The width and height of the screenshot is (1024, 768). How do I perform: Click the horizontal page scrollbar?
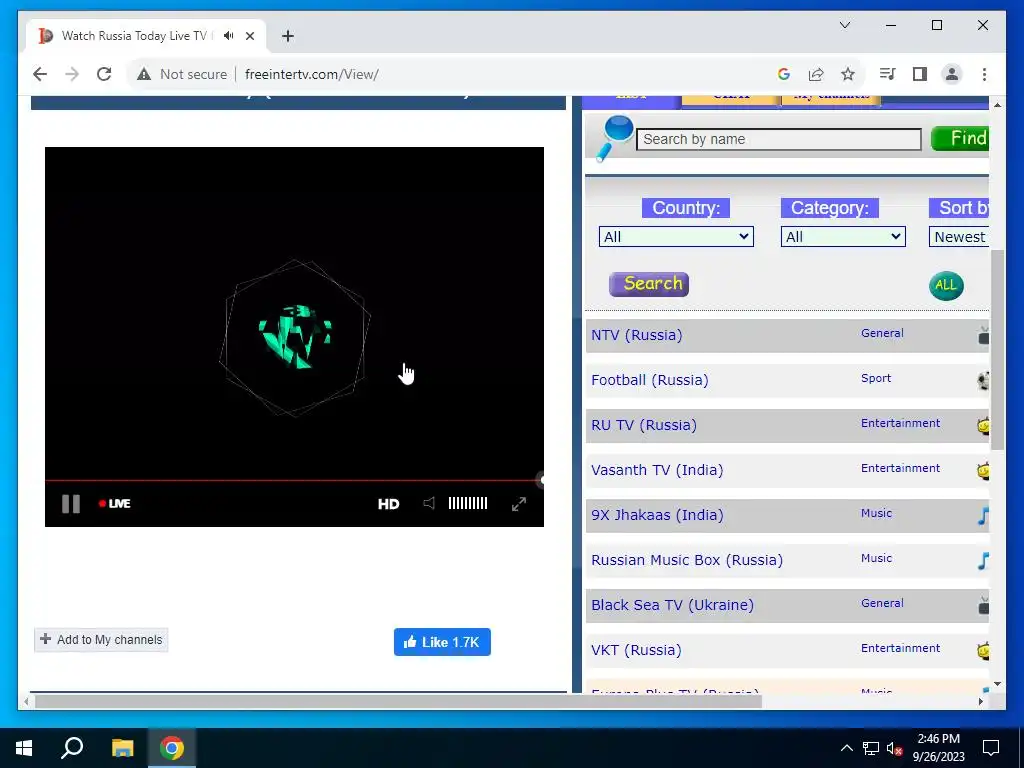pyautogui.click(x=398, y=701)
